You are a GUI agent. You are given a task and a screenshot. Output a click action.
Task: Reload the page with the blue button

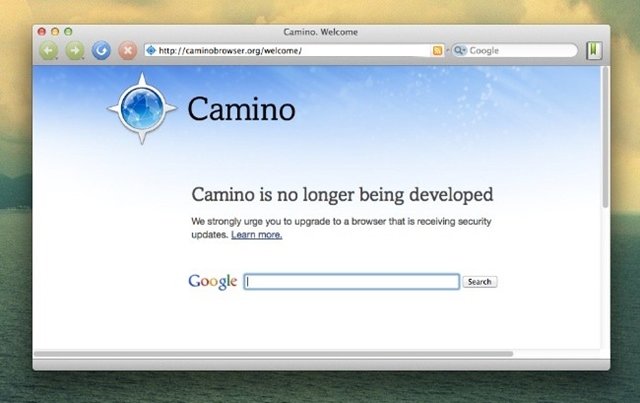(x=101, y=51)
